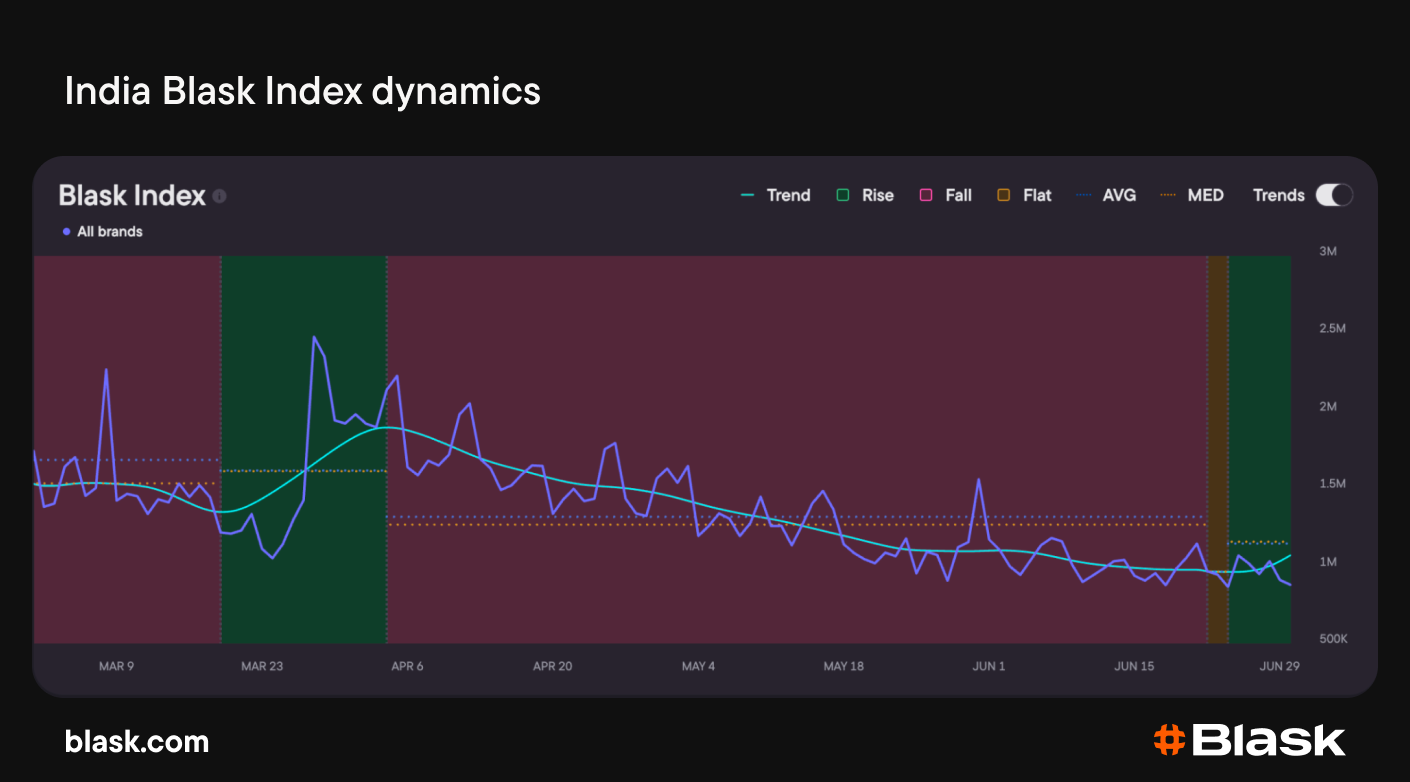Click the JUN 29 date label

pyautogui.click(x=1279, y=667)
